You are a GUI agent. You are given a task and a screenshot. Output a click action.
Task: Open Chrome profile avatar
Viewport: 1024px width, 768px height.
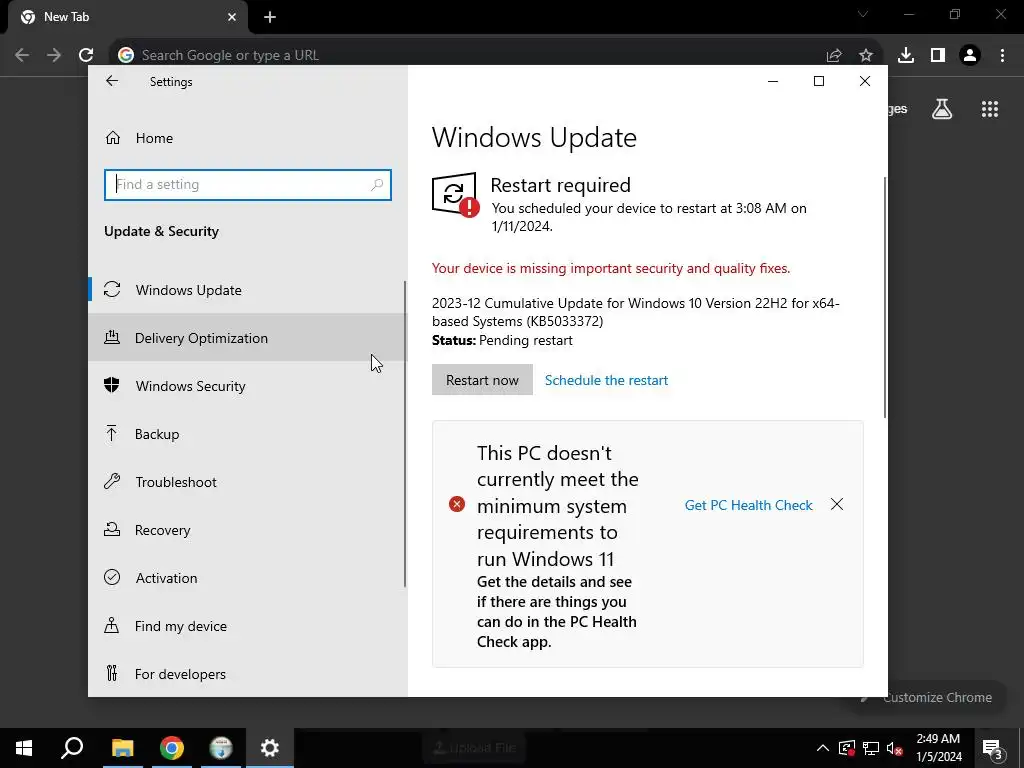970,56
